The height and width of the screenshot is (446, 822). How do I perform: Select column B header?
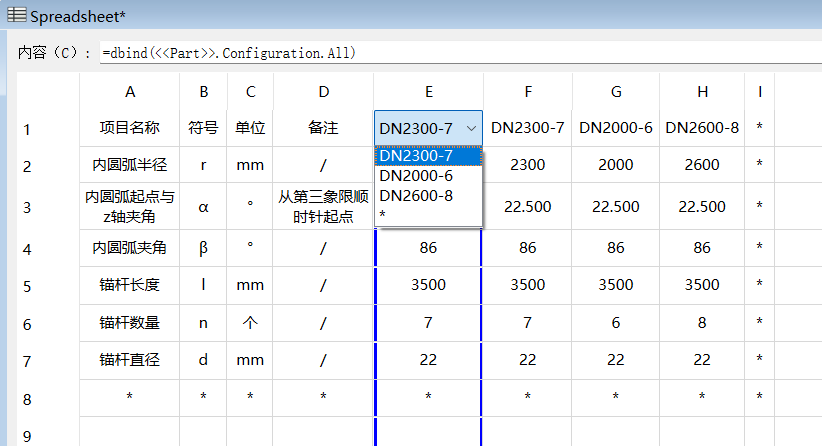coord(203,92)
